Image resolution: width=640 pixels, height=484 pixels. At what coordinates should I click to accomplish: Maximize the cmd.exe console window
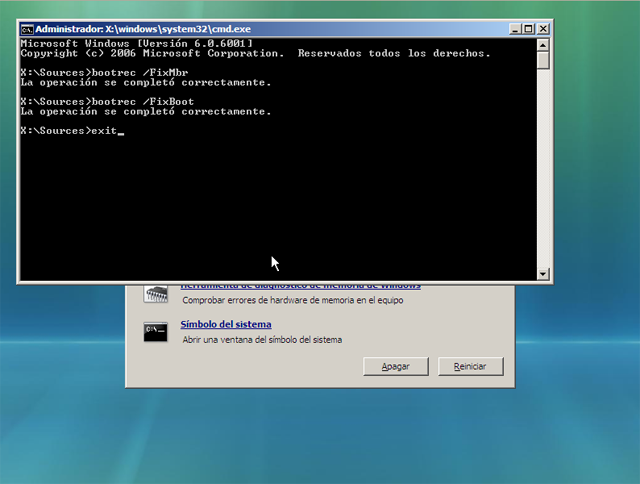click(x=528, y=29)
